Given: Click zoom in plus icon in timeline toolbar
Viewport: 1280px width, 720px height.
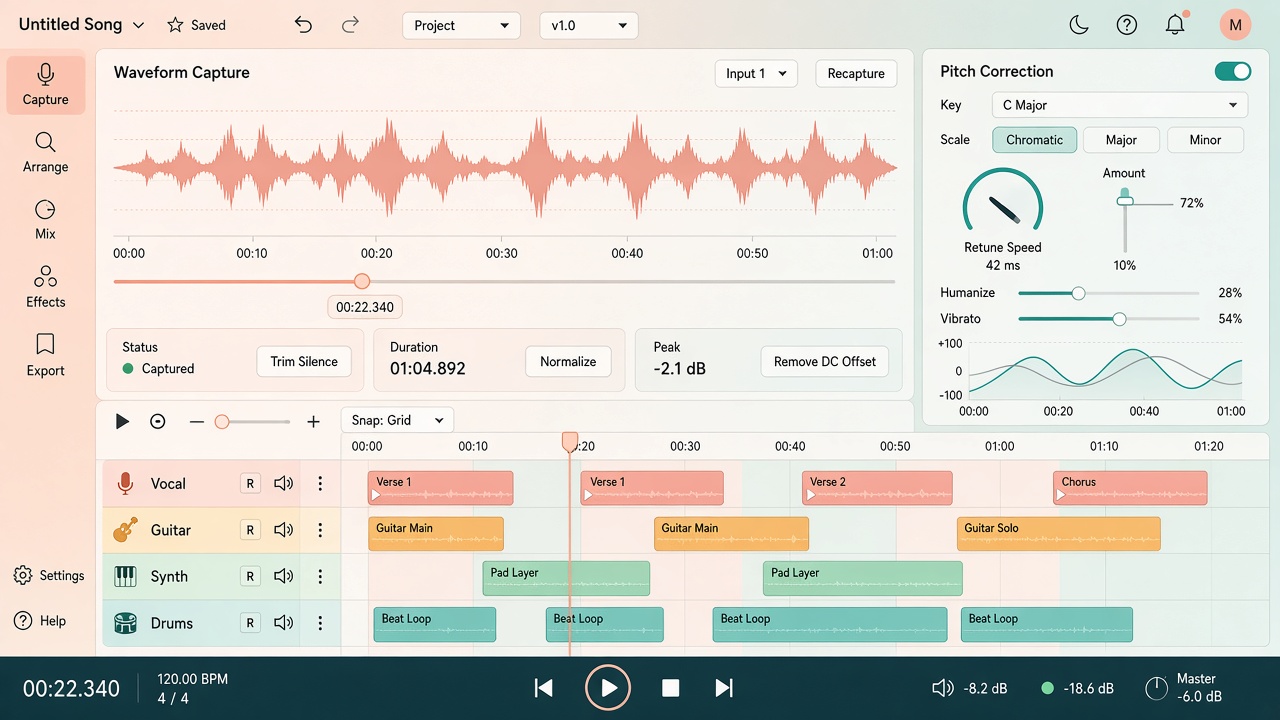Looking at the screenshot, I should 313,422.
